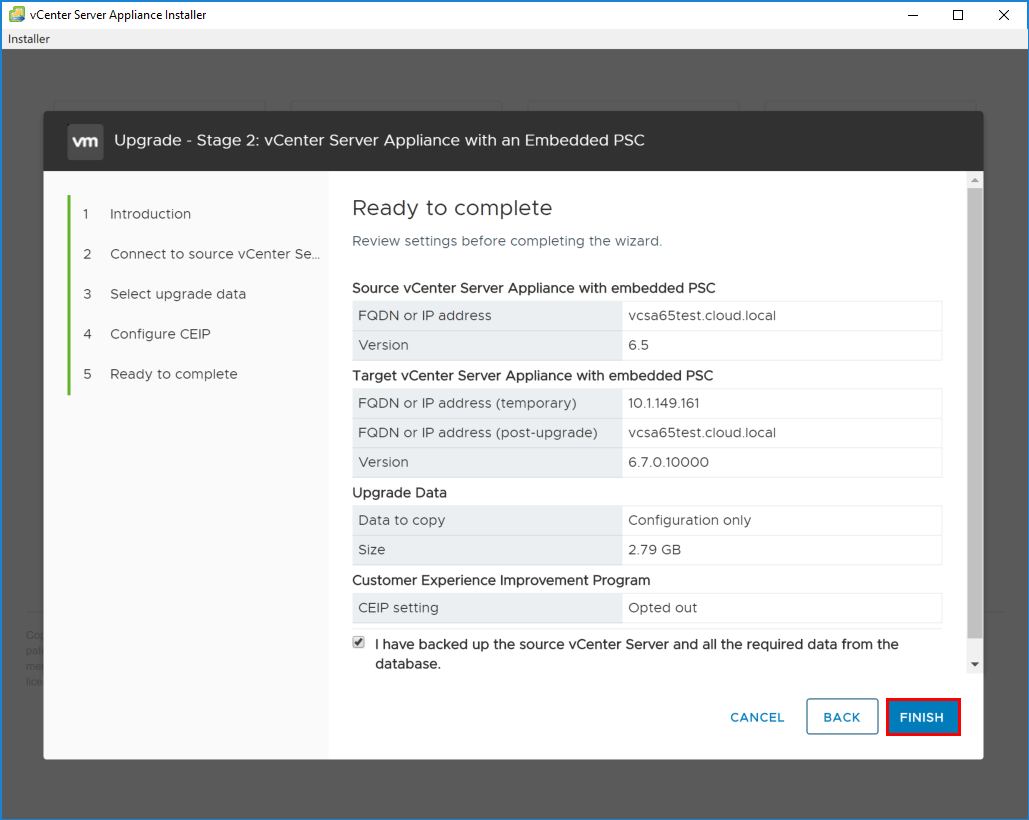Cancel the upgrade wizard
The width and height of the screenshot is (1029, 820).
tap(757, 717)
